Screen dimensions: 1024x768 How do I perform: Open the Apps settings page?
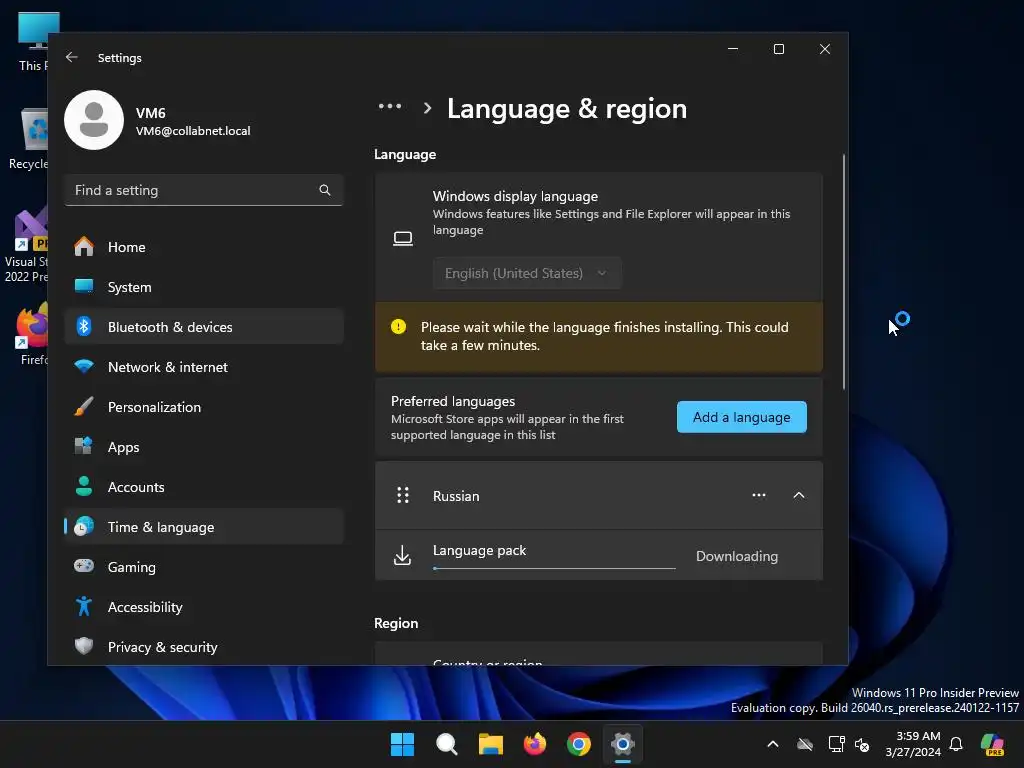(x=204, y=447)
